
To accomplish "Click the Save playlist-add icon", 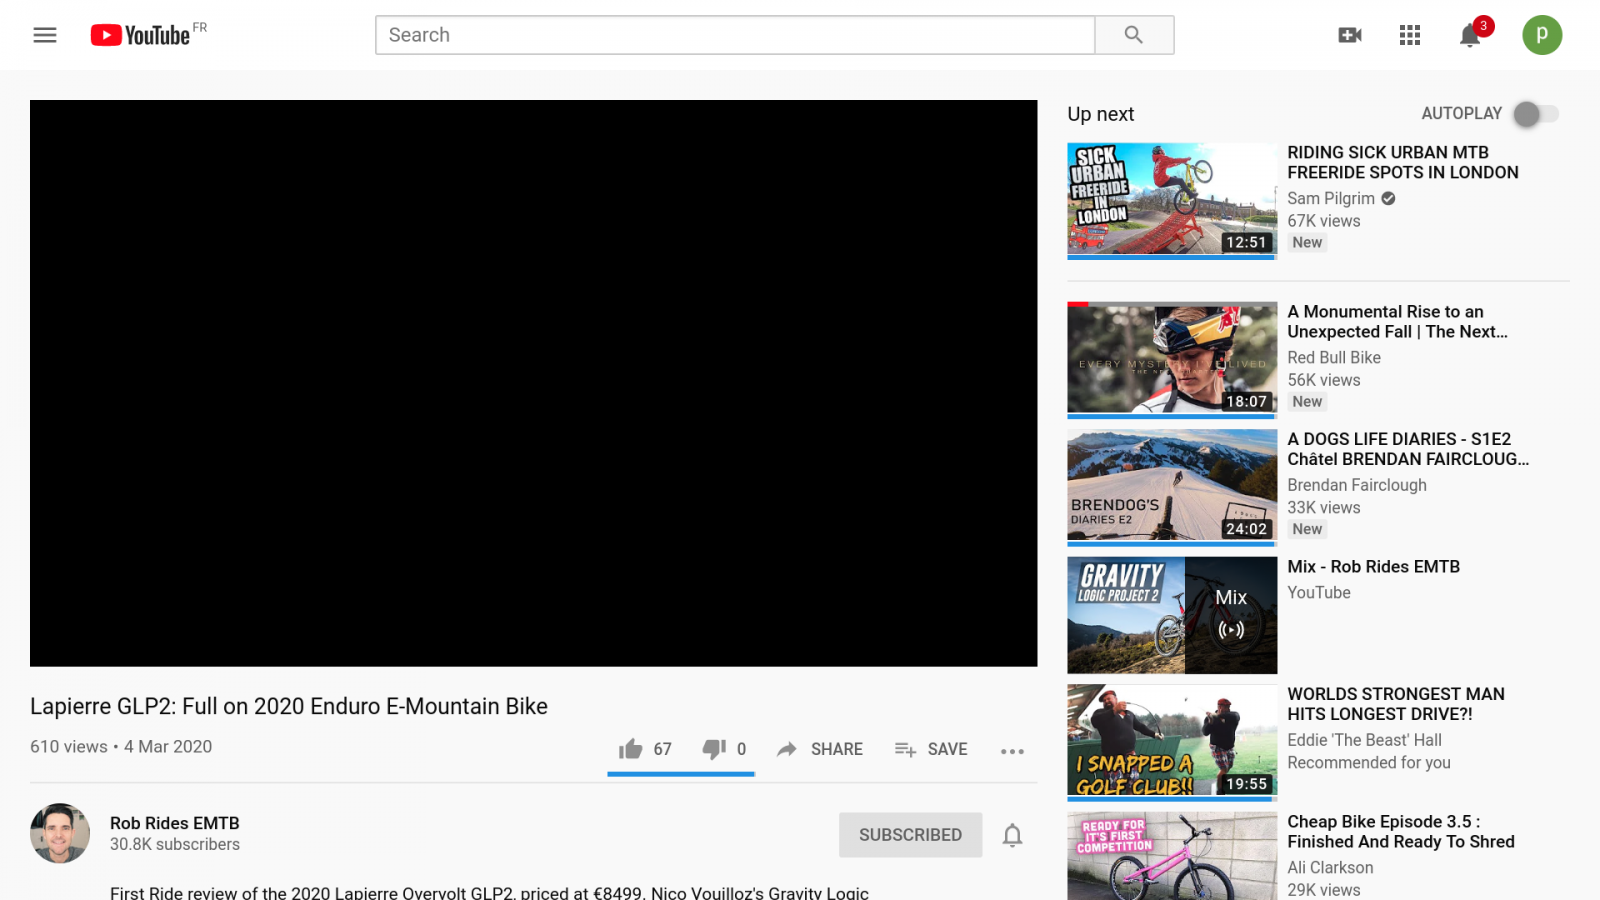I will pos(905,749).
